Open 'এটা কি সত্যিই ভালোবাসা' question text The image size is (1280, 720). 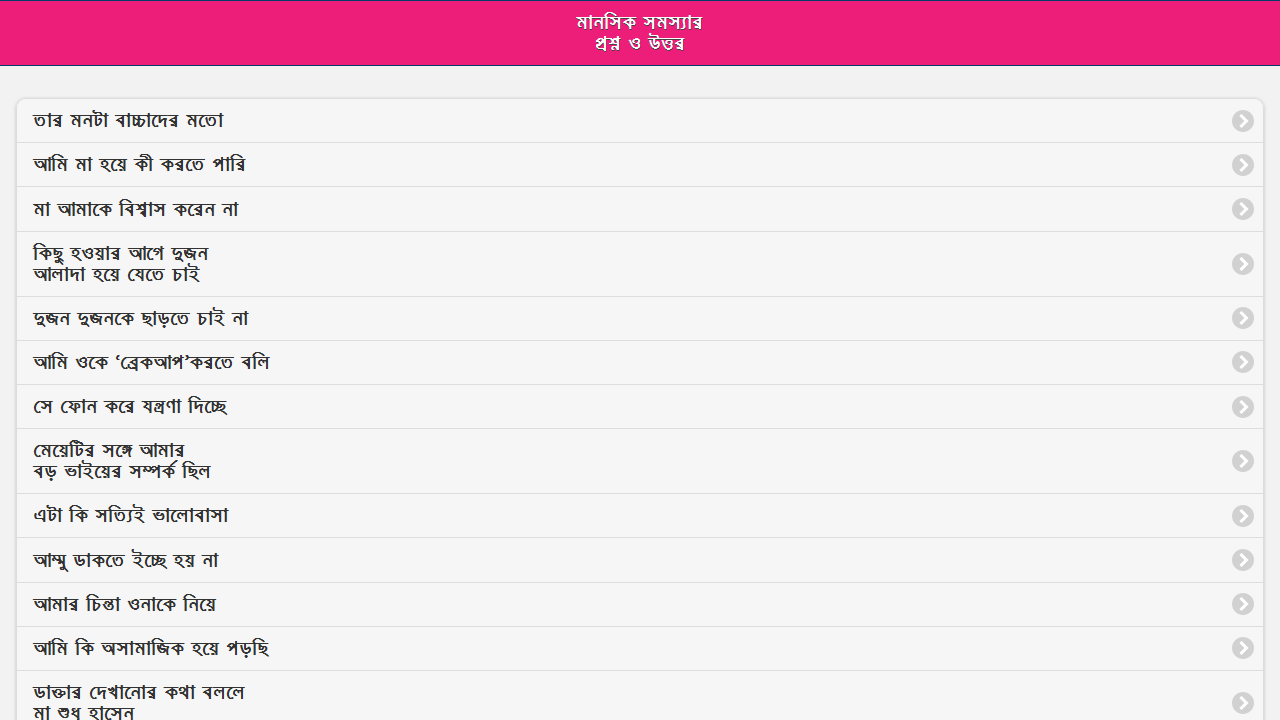(131, 516)
